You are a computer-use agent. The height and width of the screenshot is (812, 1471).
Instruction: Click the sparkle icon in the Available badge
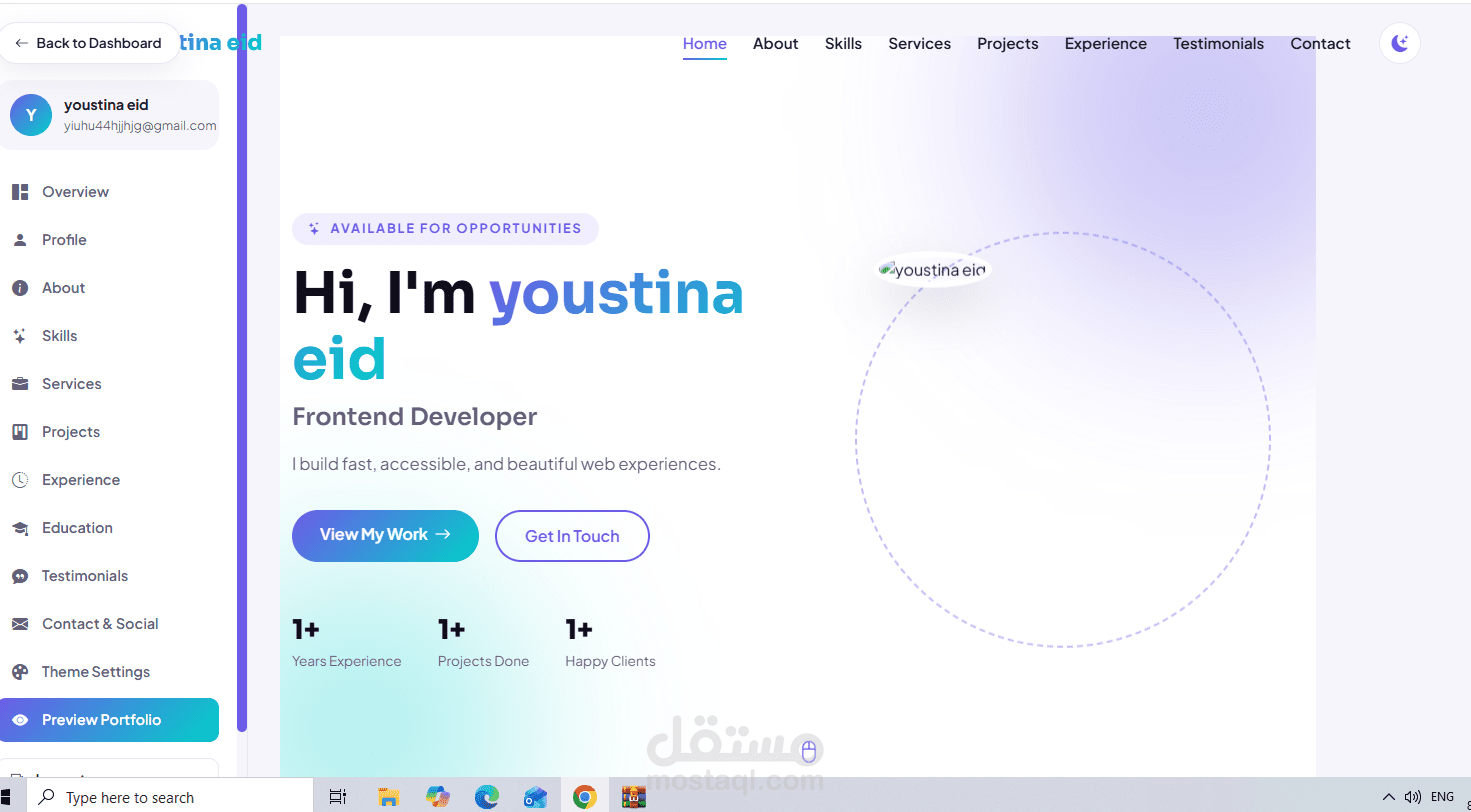[314, 228]
